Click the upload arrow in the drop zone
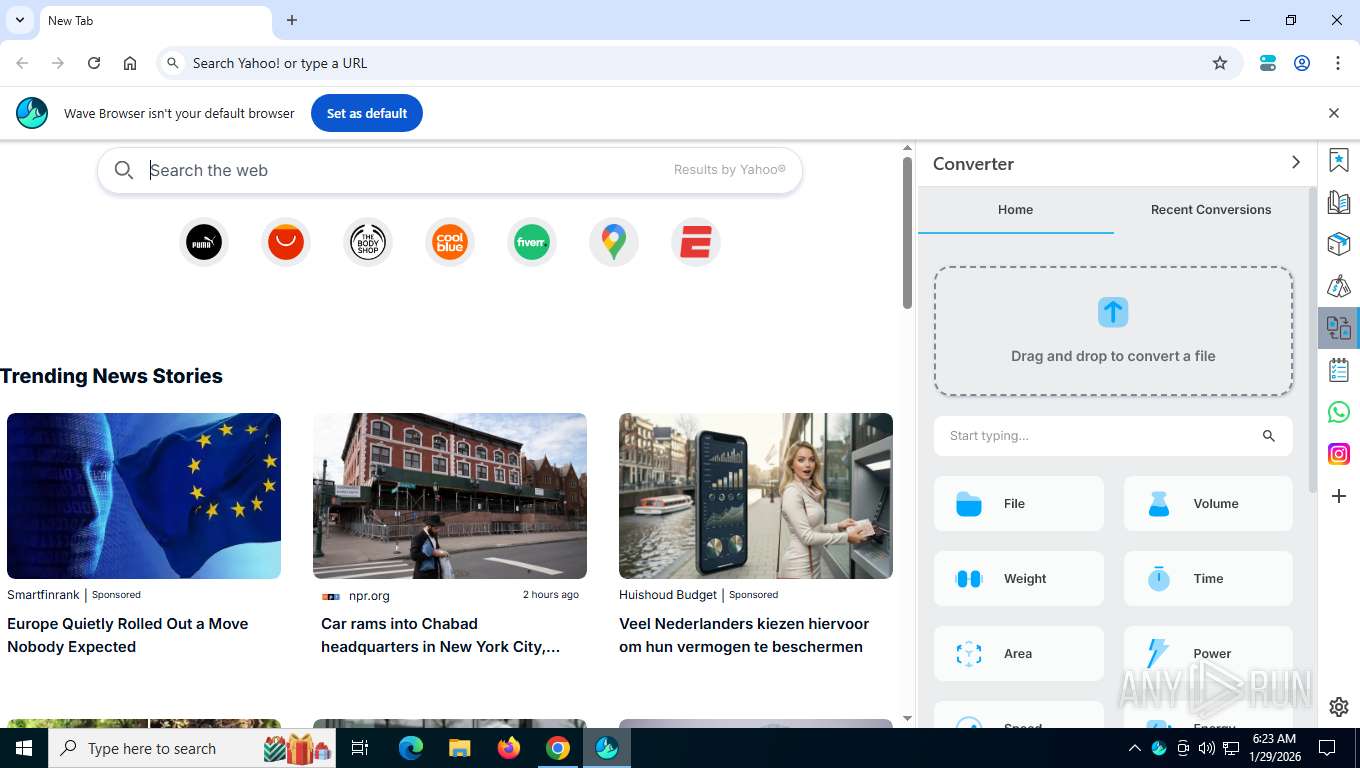 tap(1113, 312)
